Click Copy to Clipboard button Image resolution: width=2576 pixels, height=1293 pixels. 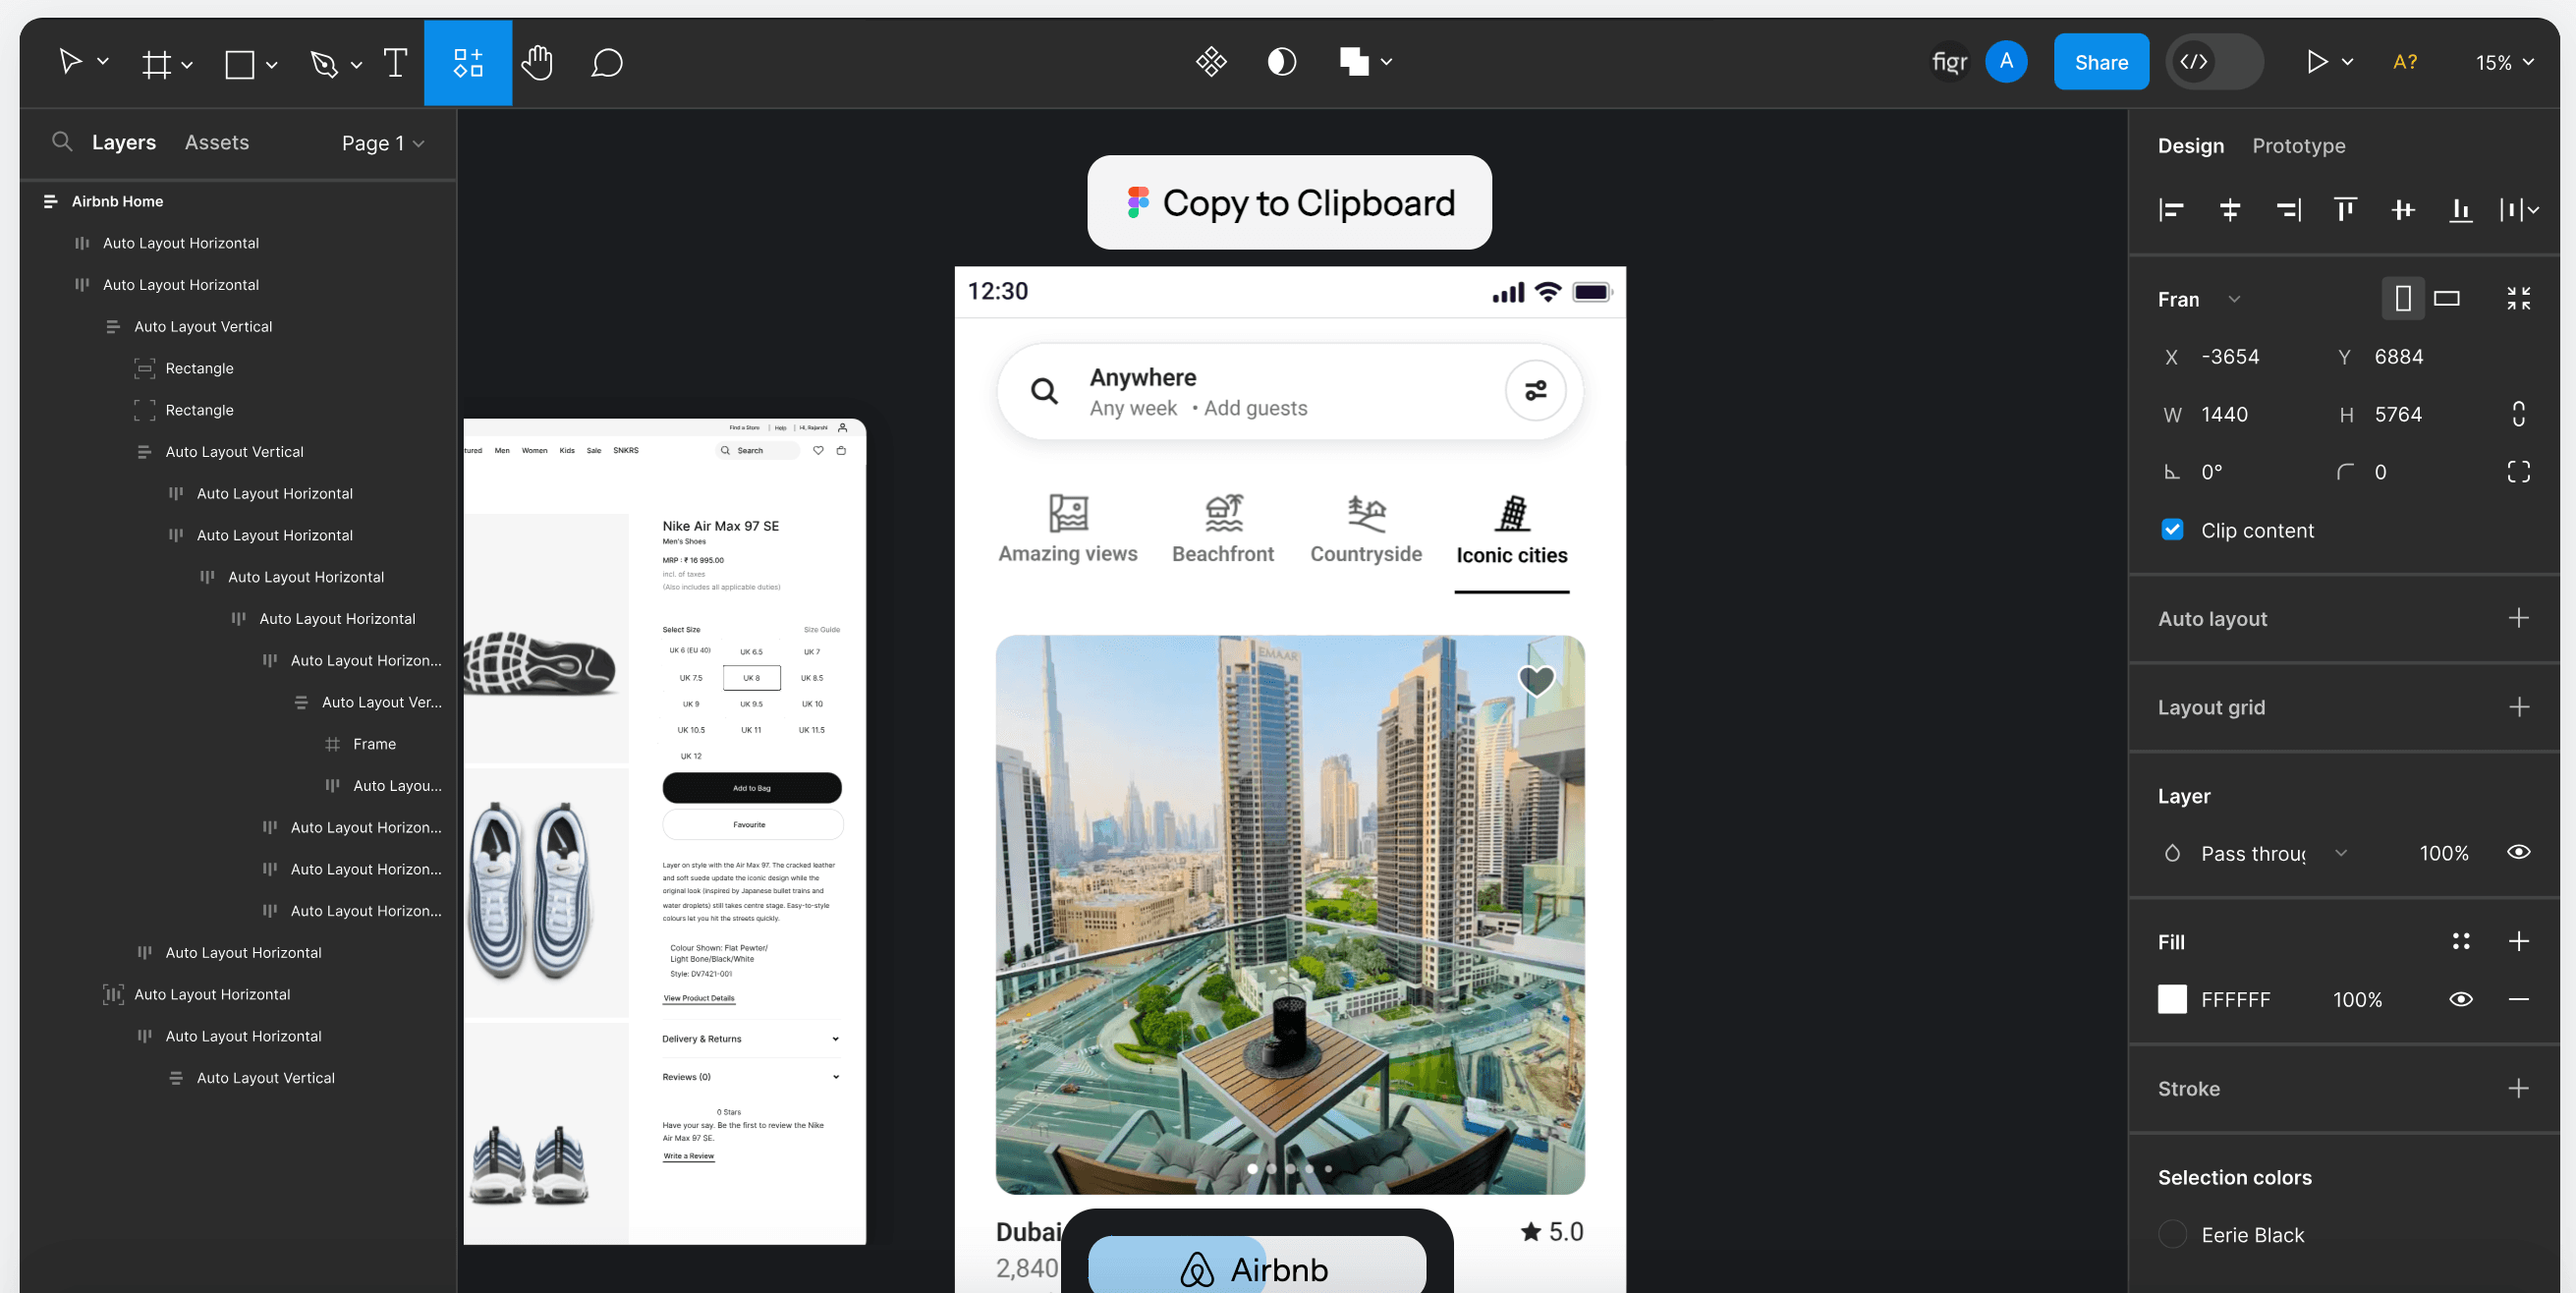1291,202
